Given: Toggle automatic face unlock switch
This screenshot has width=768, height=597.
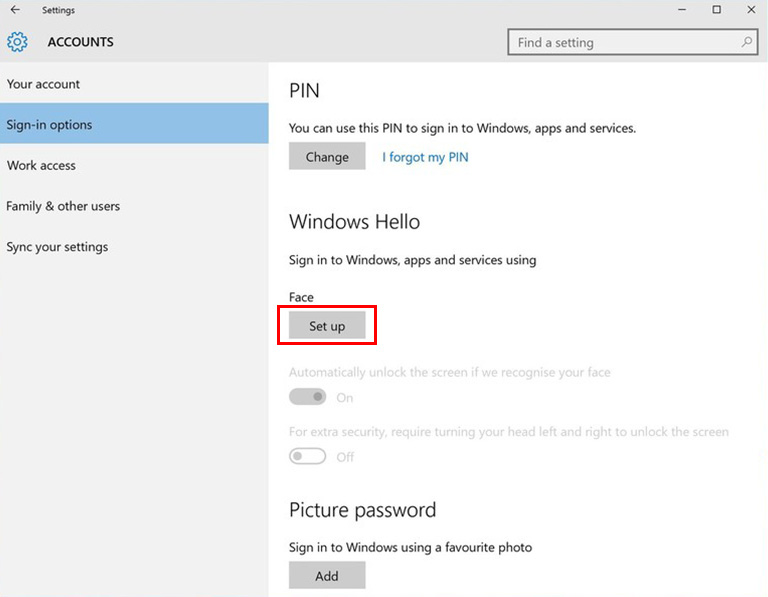Looking at the screenshot, I should pyautogui.click(x=308, y=397).
